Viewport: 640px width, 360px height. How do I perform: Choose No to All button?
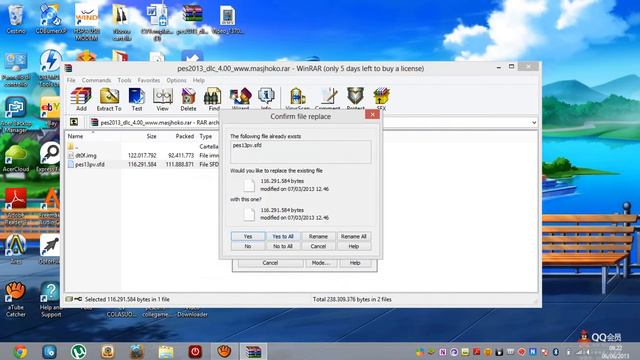click(x=283, y=246)
